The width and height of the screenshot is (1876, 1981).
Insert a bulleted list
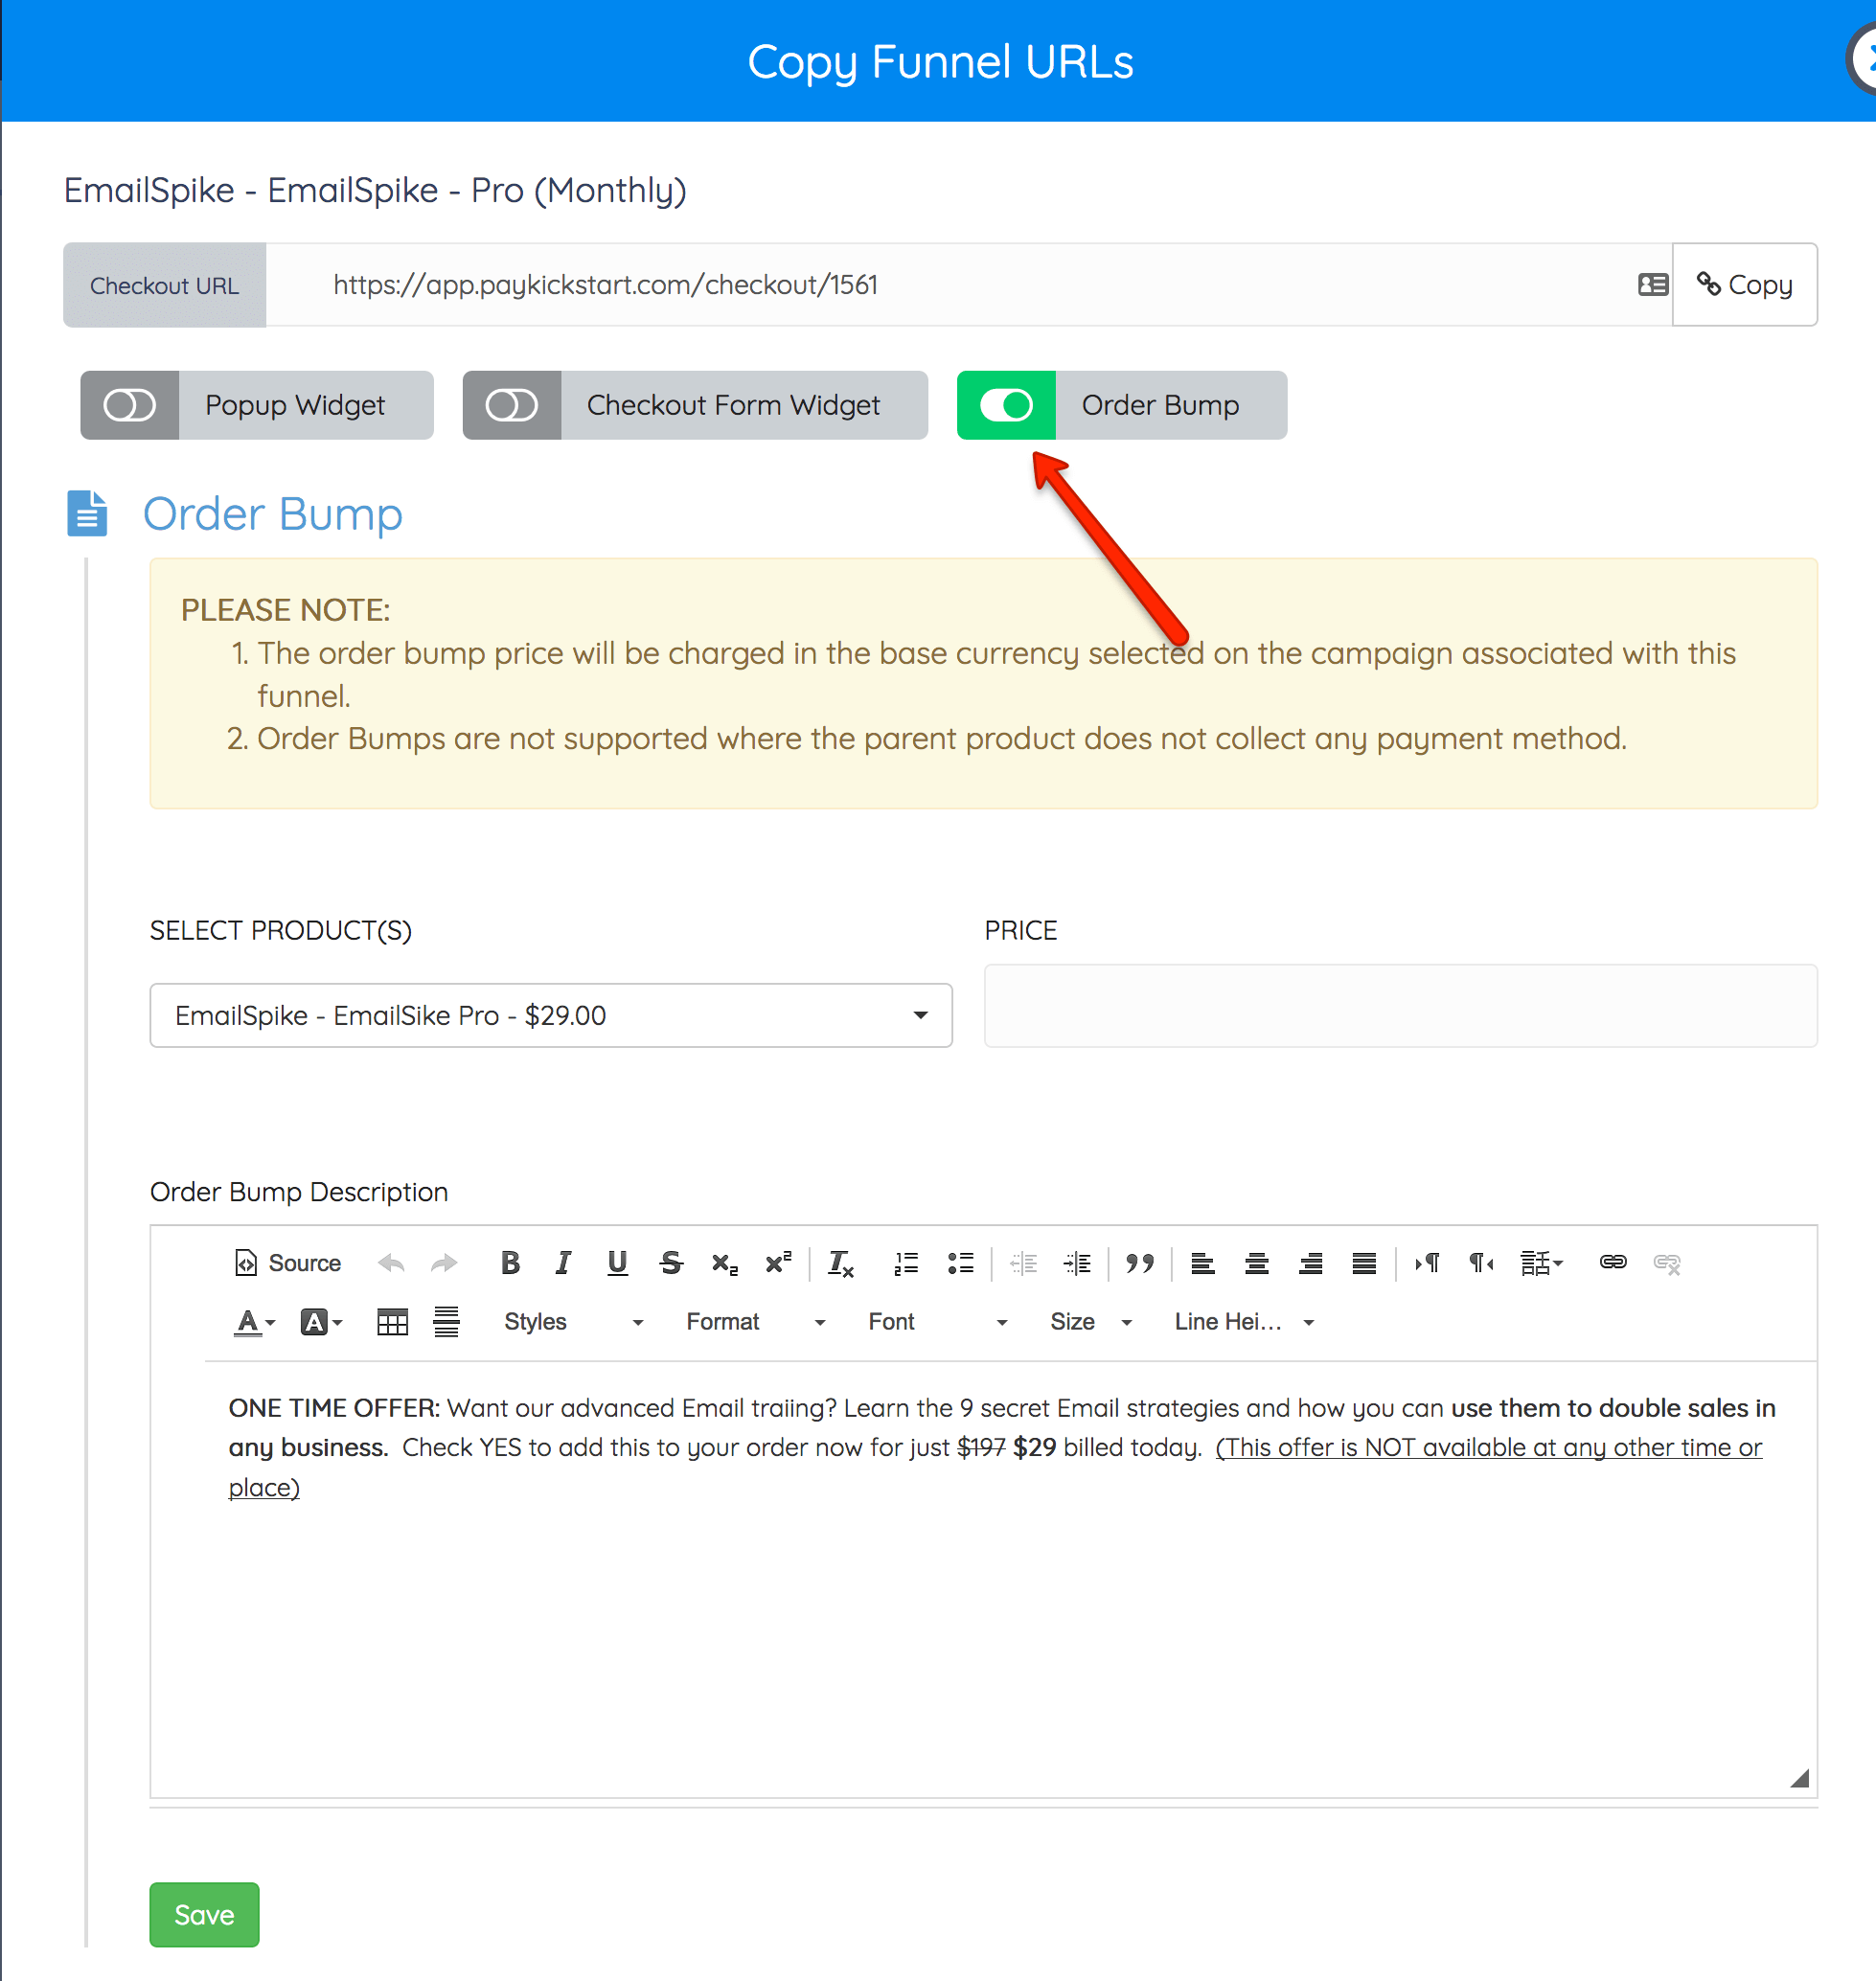960,1263
